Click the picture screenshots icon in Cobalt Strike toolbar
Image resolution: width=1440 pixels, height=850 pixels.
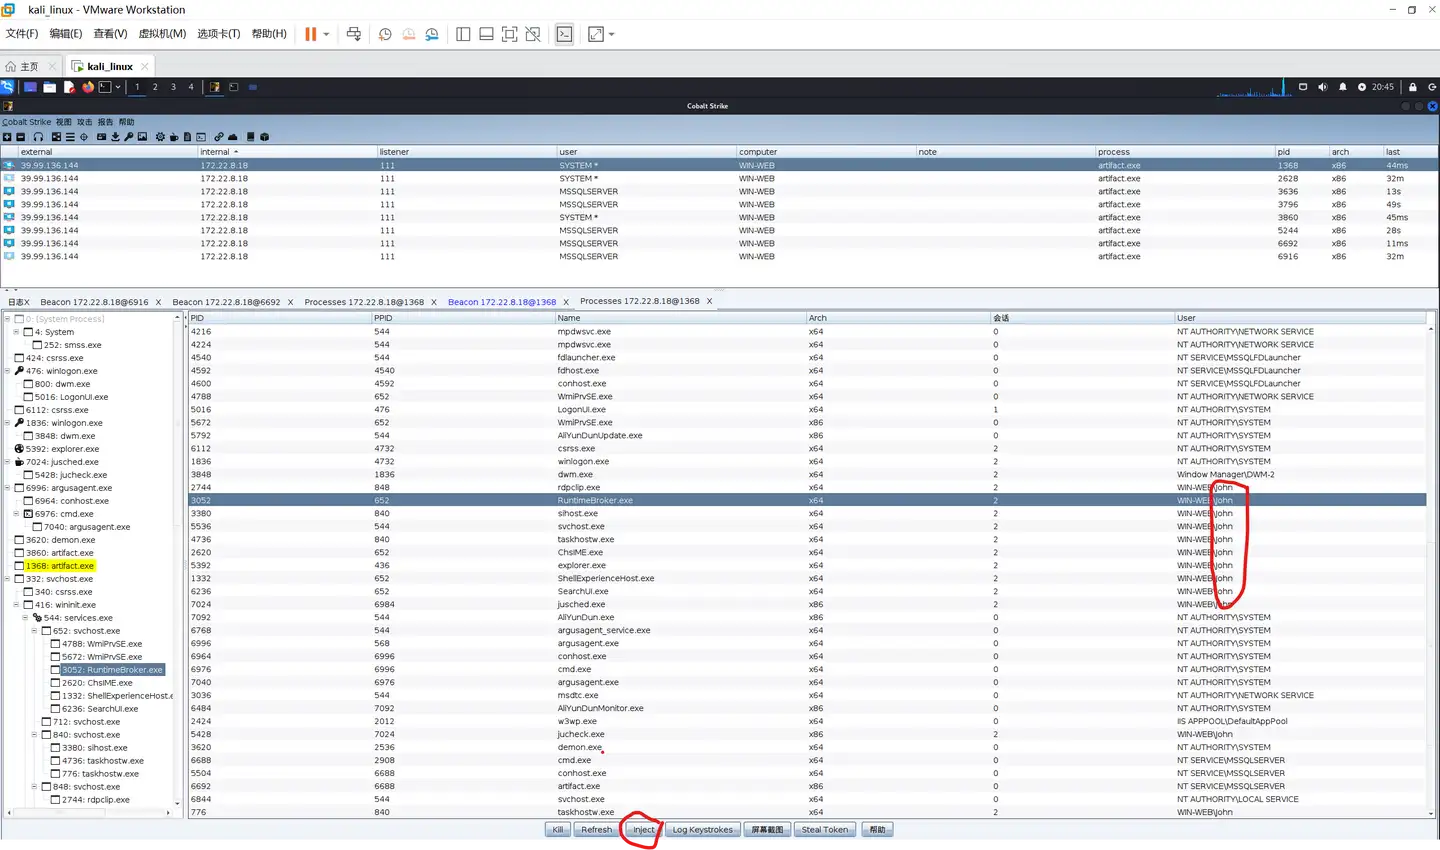pyautogui.click(x=142, y=137)
